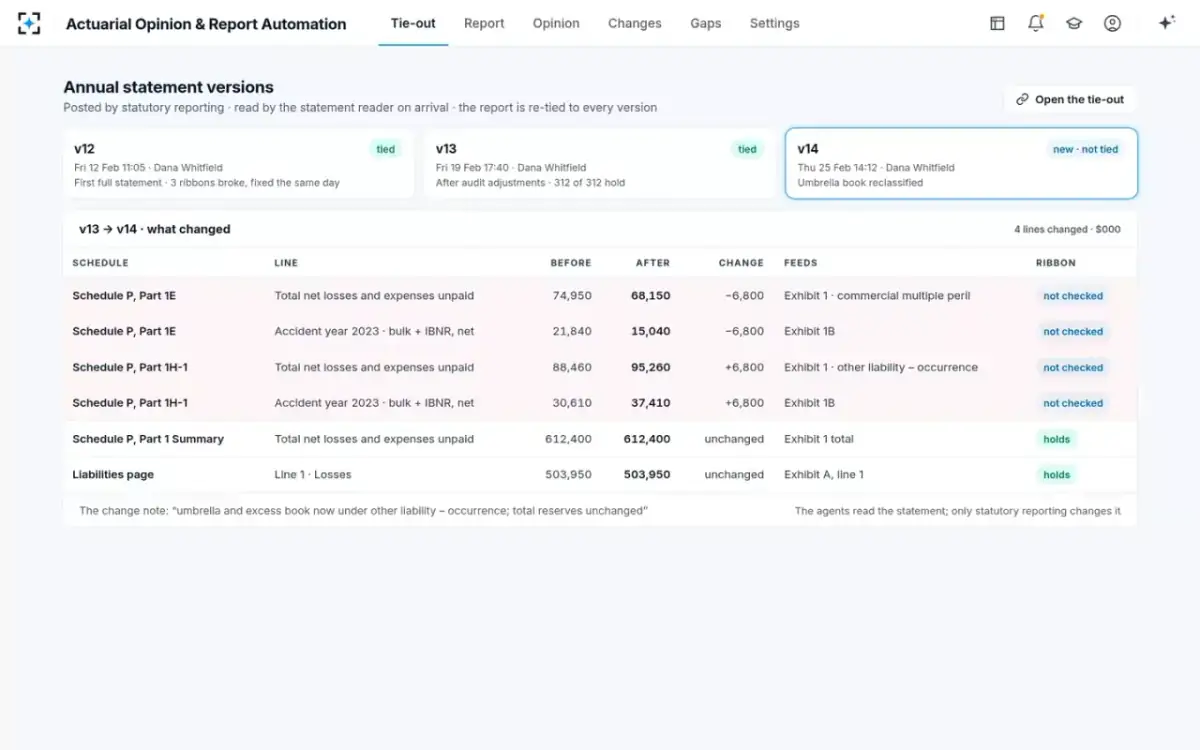1200x750 pixels.
Task: Click the after value 68,150
Action: coord(651,296)
